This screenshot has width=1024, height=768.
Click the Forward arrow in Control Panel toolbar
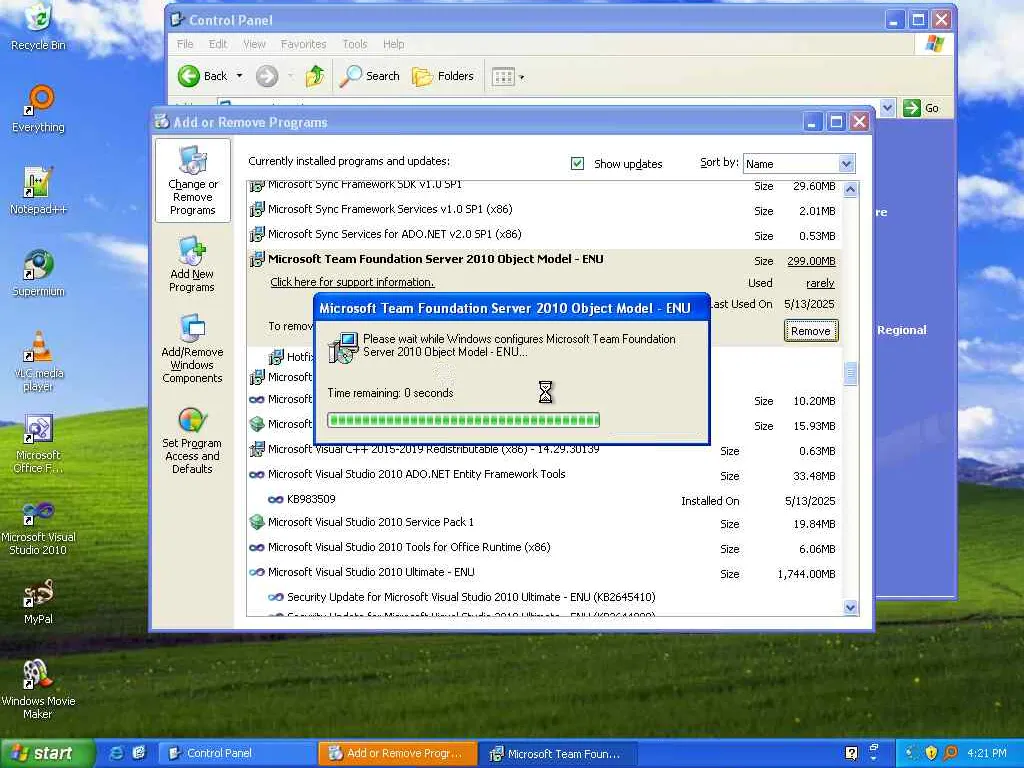click(266, 76)
